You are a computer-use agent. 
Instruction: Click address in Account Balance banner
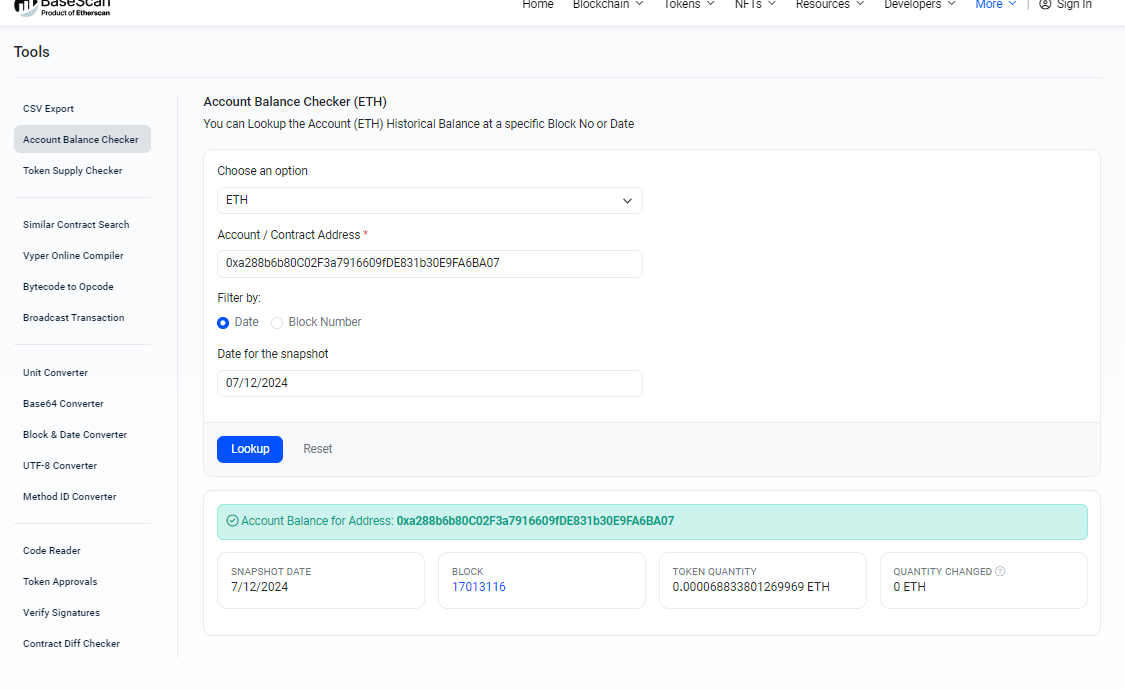click(x=535, y=521)
